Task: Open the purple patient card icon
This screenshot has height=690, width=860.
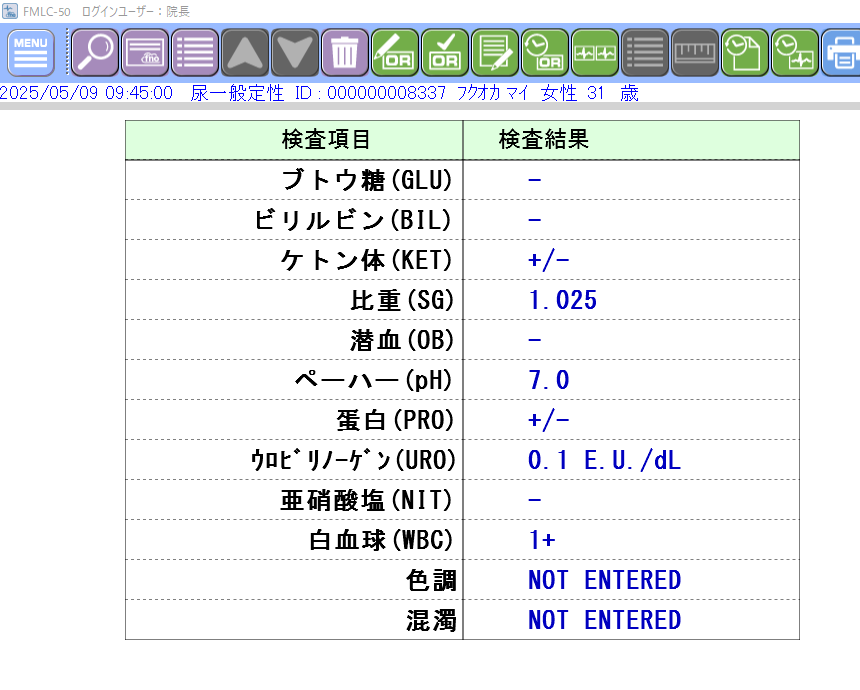Action: (145, 53)
